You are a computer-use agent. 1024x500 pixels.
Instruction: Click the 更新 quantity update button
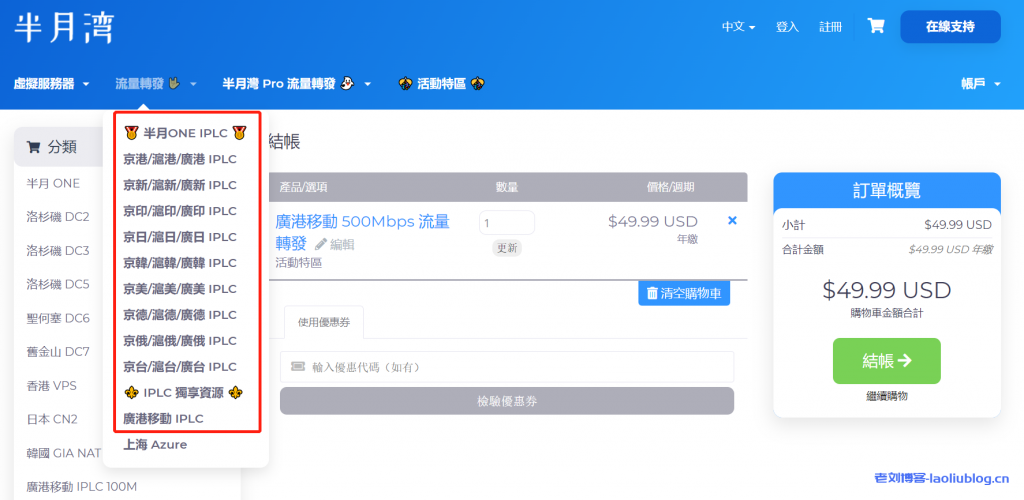(507, 249)
